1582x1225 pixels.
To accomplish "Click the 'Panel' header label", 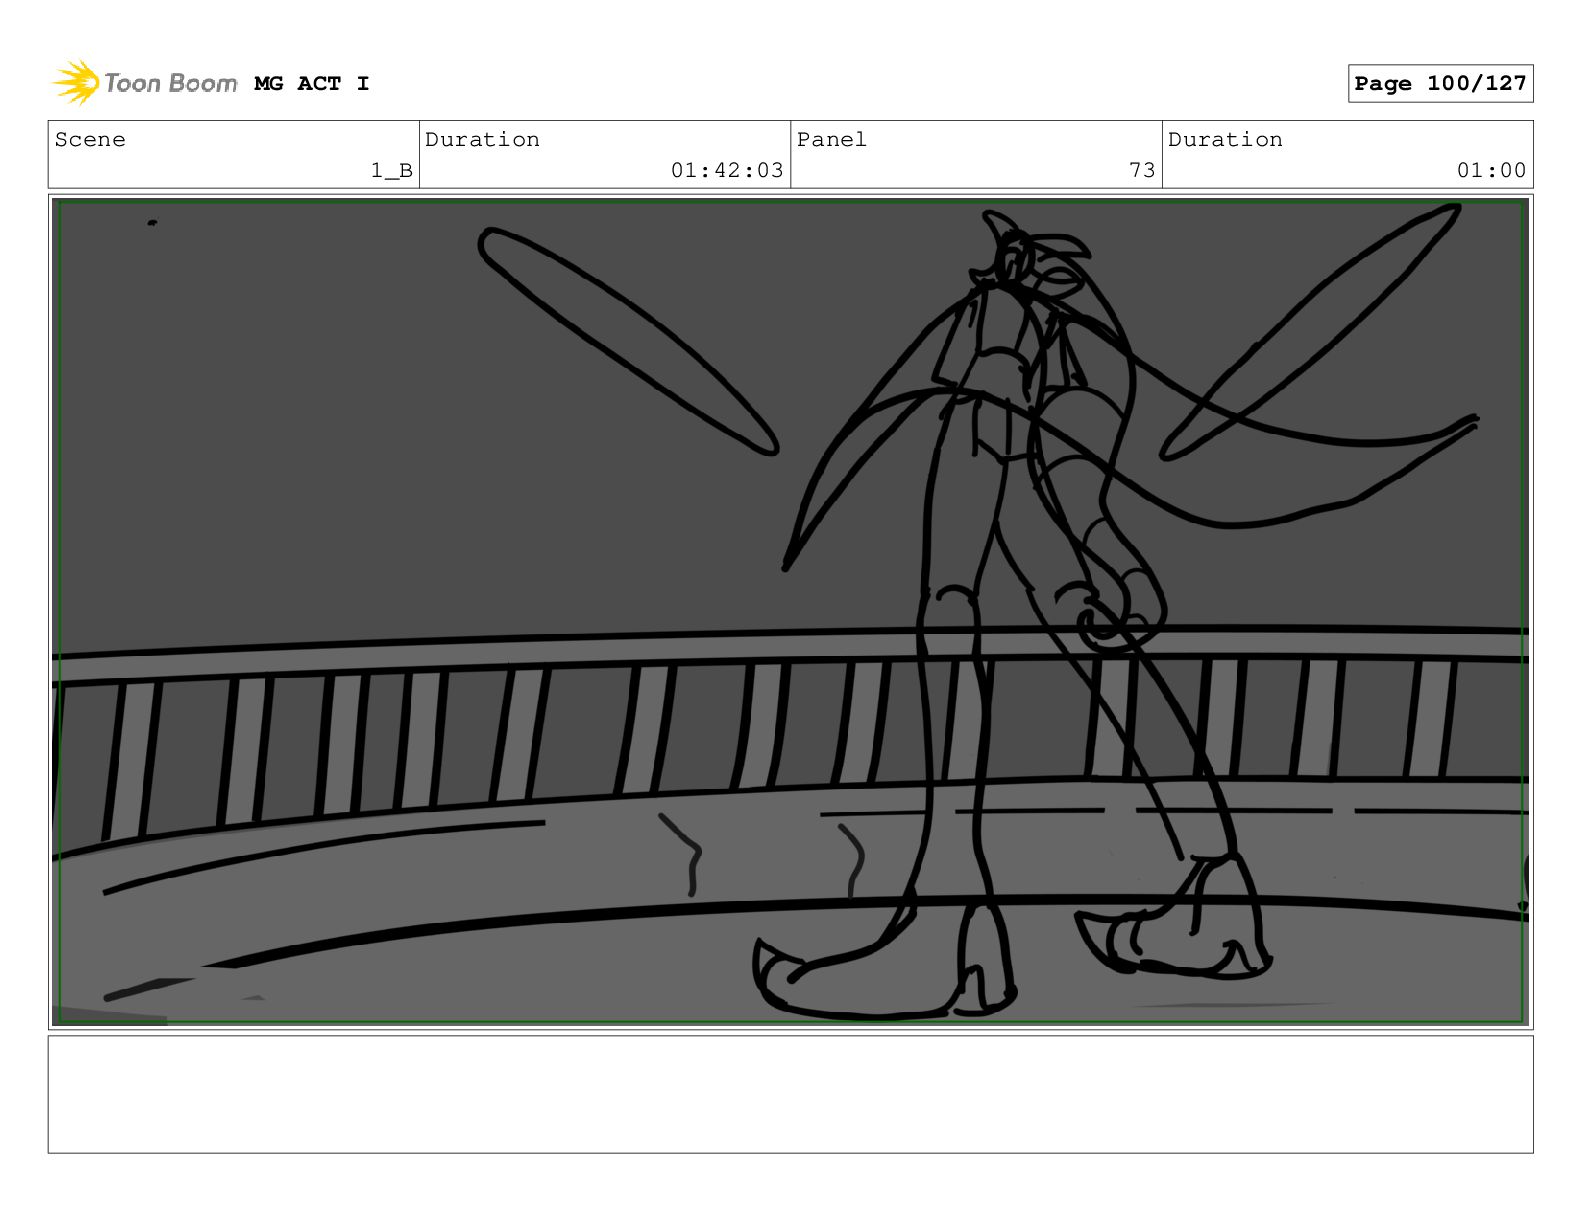I will point(831,140).
